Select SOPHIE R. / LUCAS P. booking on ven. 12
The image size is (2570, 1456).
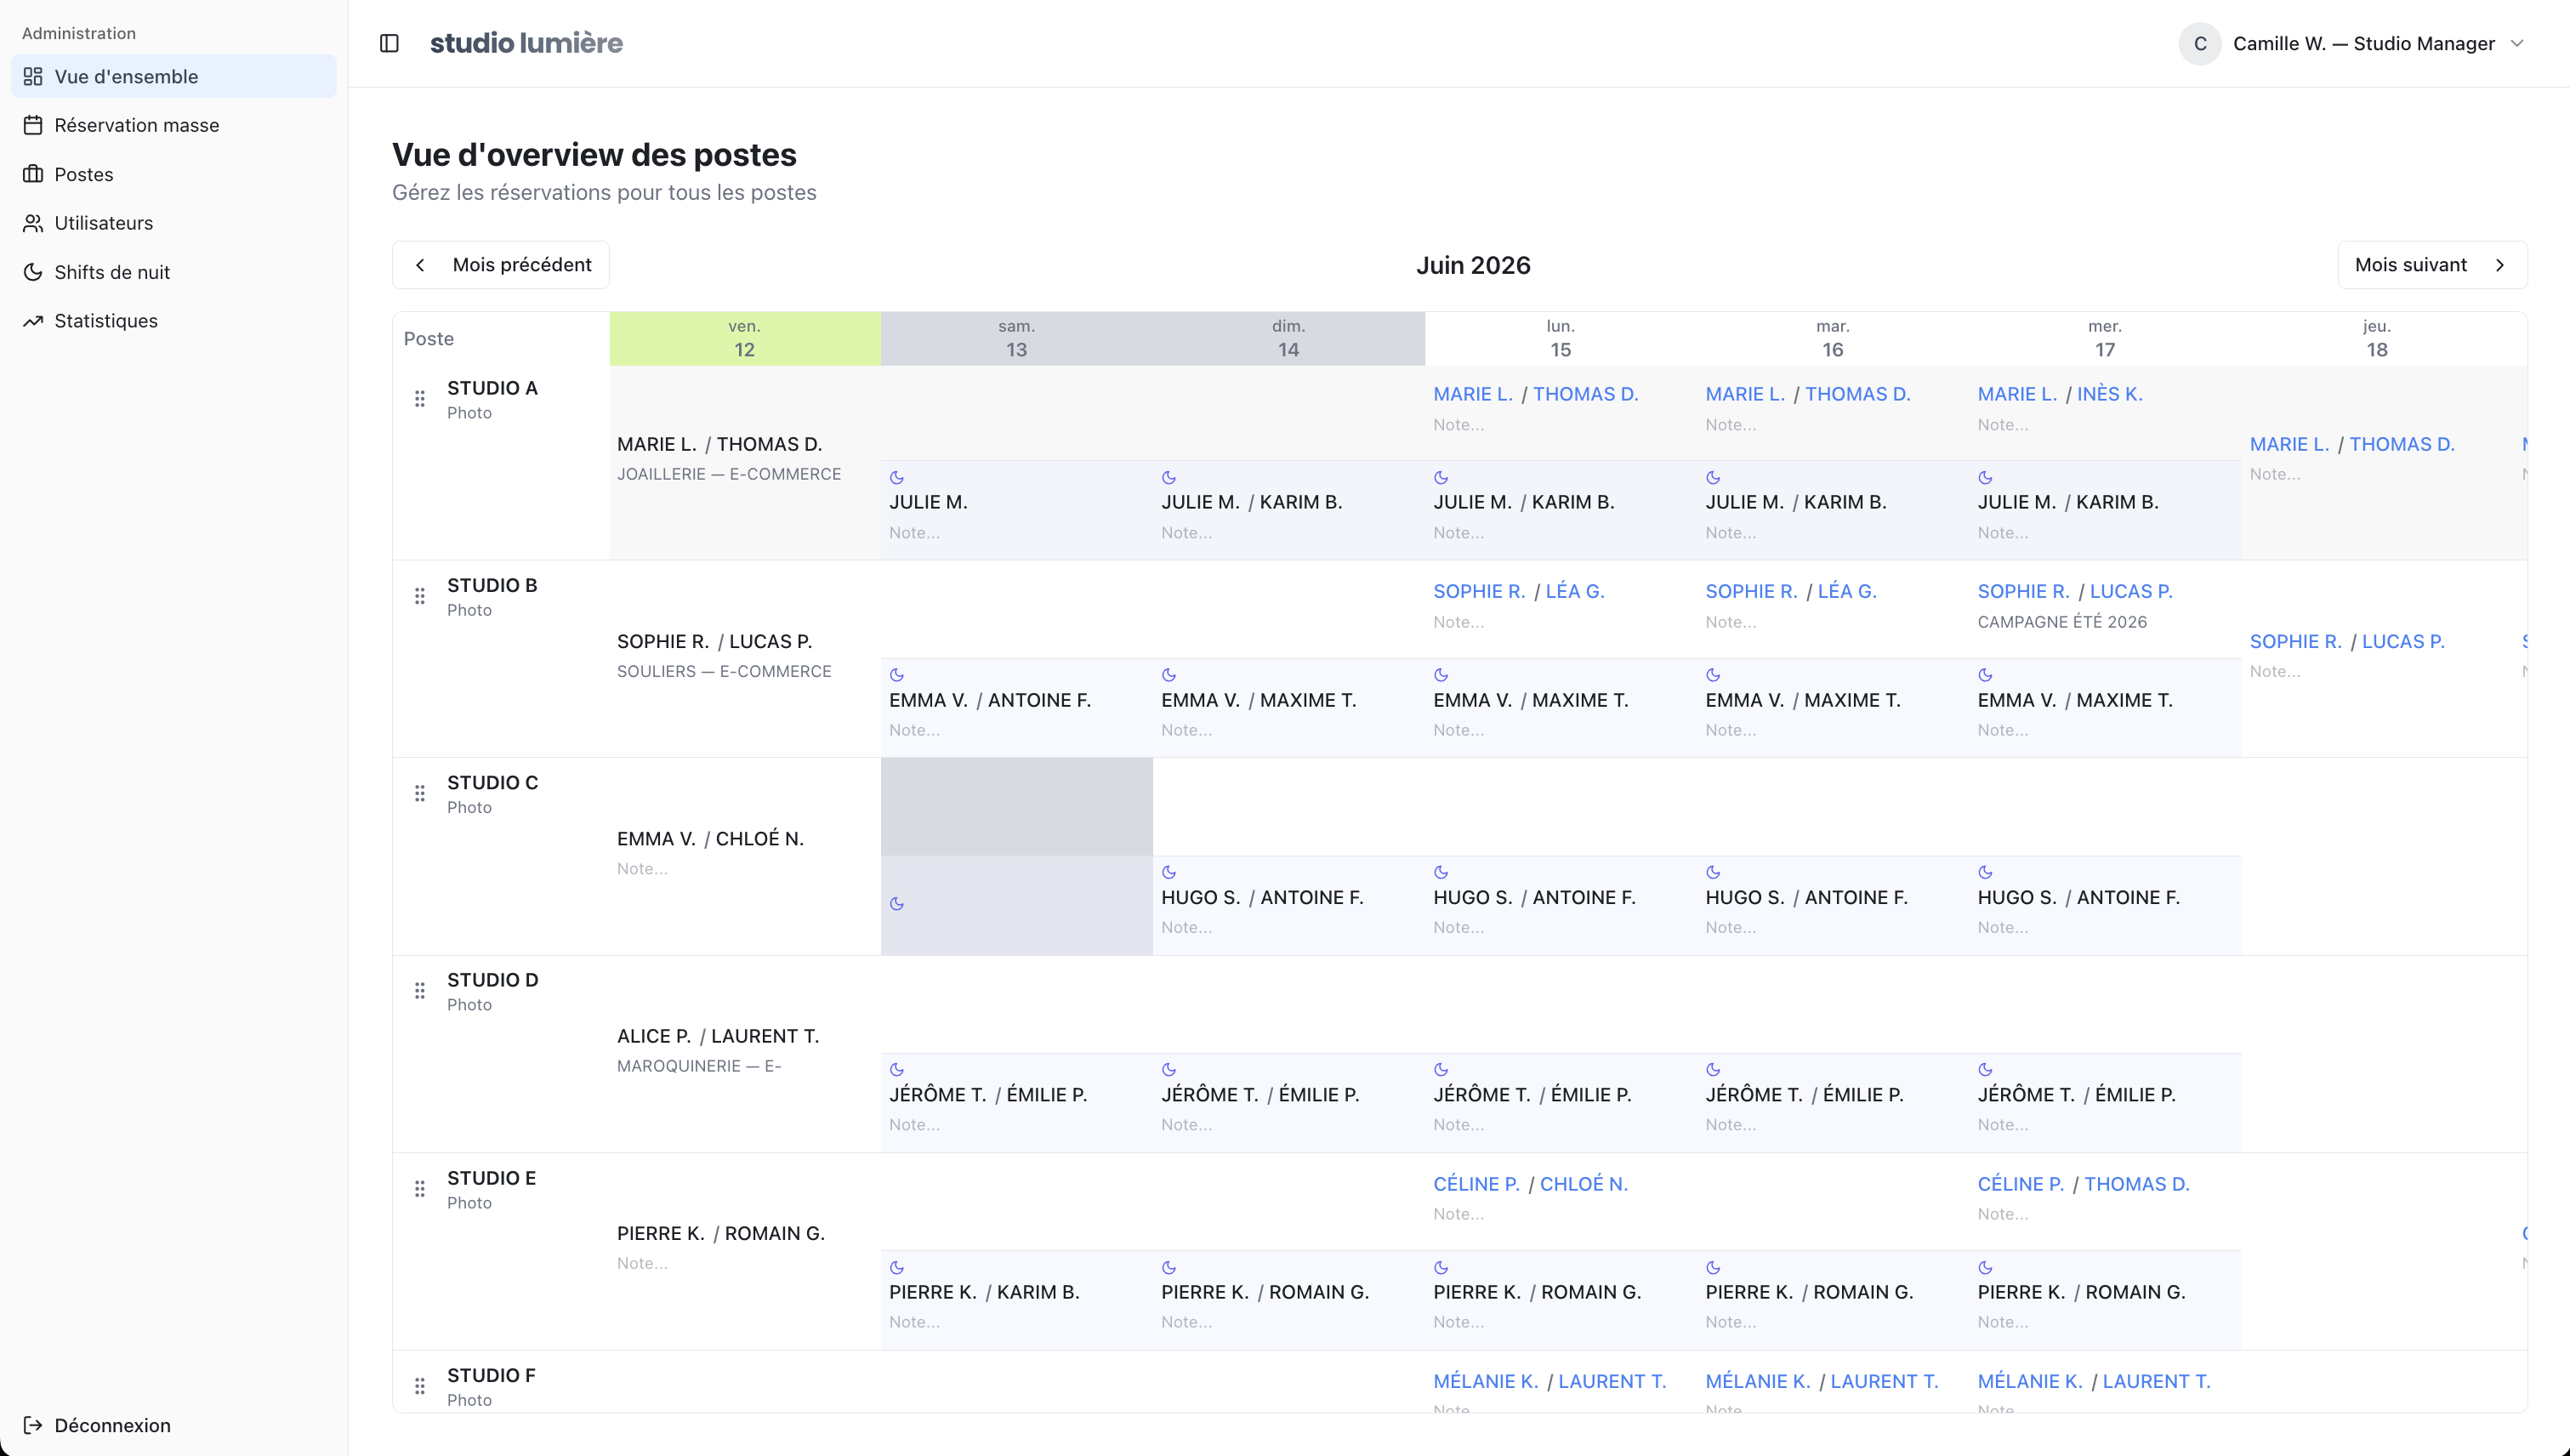pyautogui.click(x=714, y=641)
